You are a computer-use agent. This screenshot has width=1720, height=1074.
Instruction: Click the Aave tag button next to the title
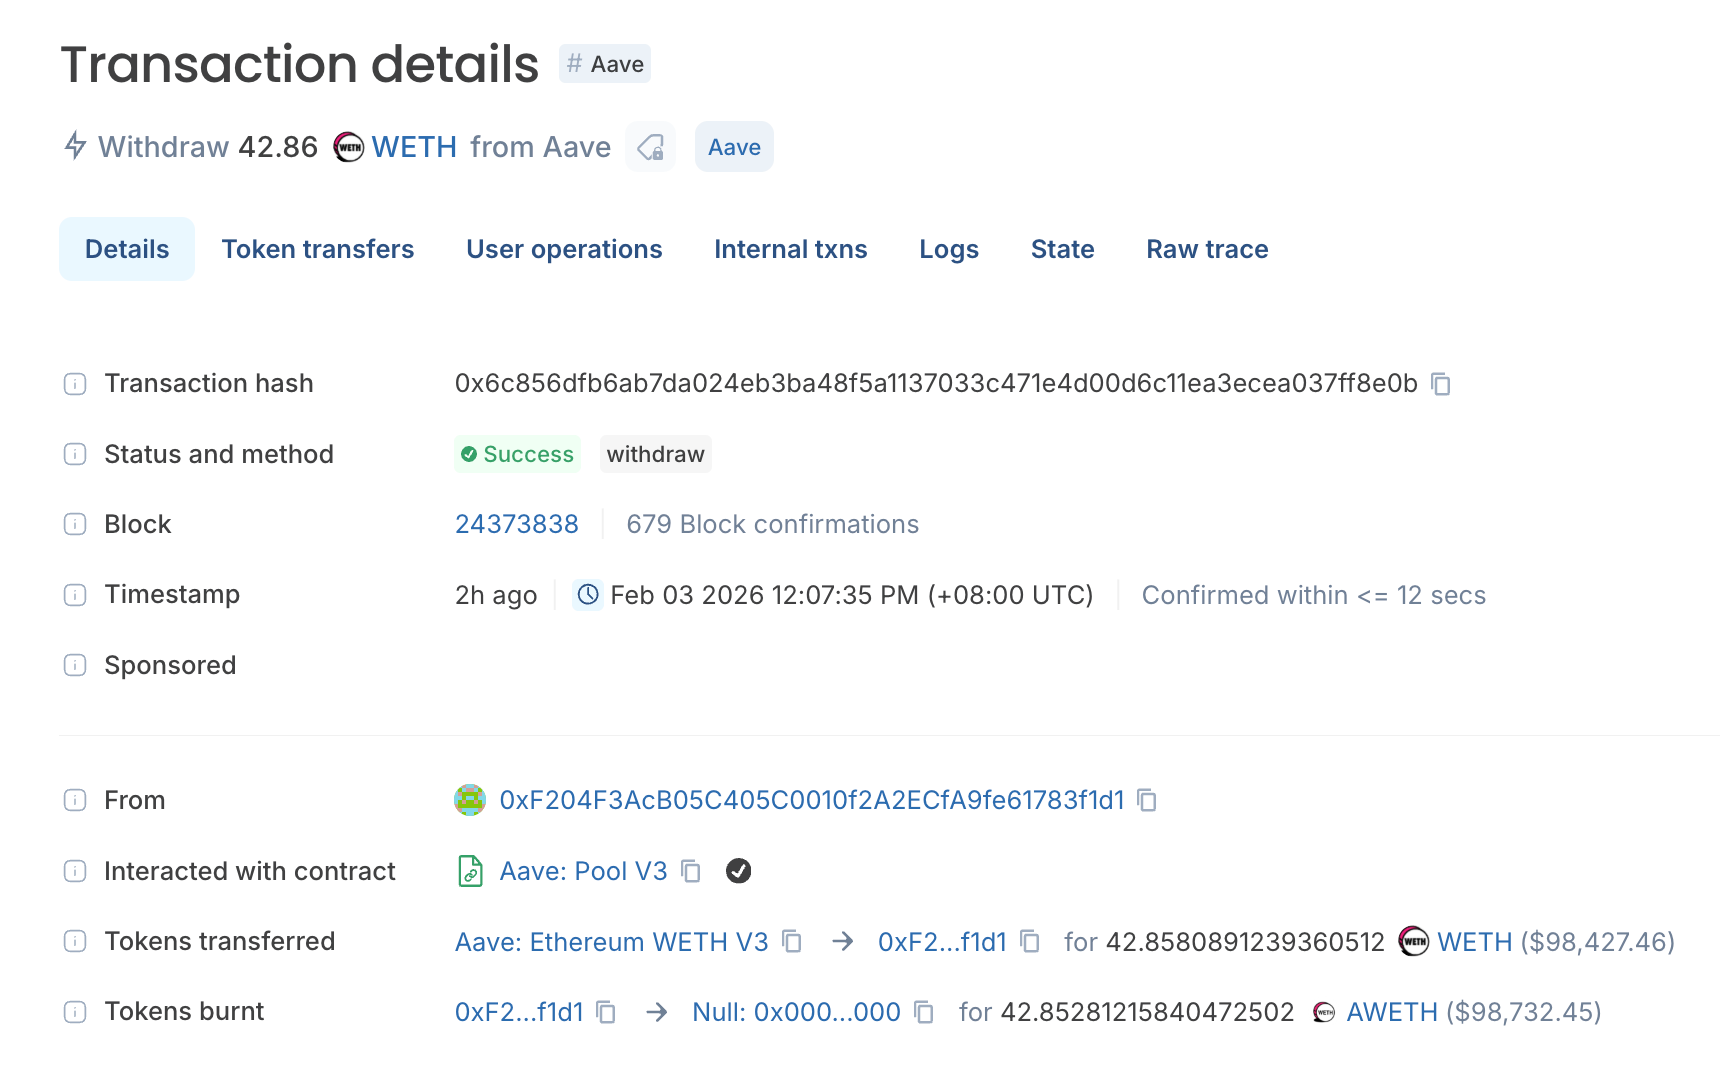pos(734,147)
